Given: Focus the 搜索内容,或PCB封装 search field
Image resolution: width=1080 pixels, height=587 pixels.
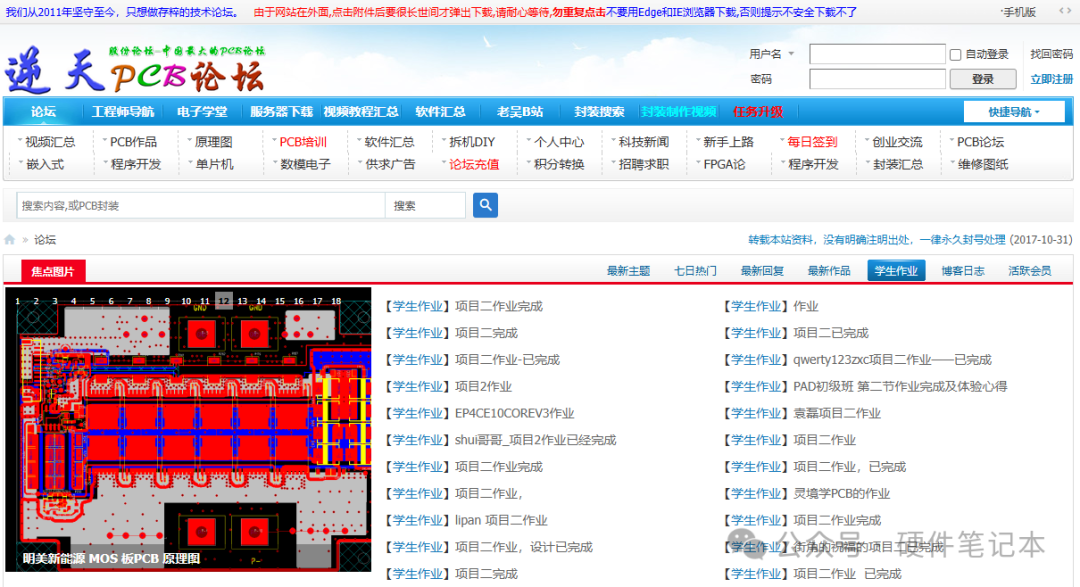Looking at the screenshot, I should (200, 206).
